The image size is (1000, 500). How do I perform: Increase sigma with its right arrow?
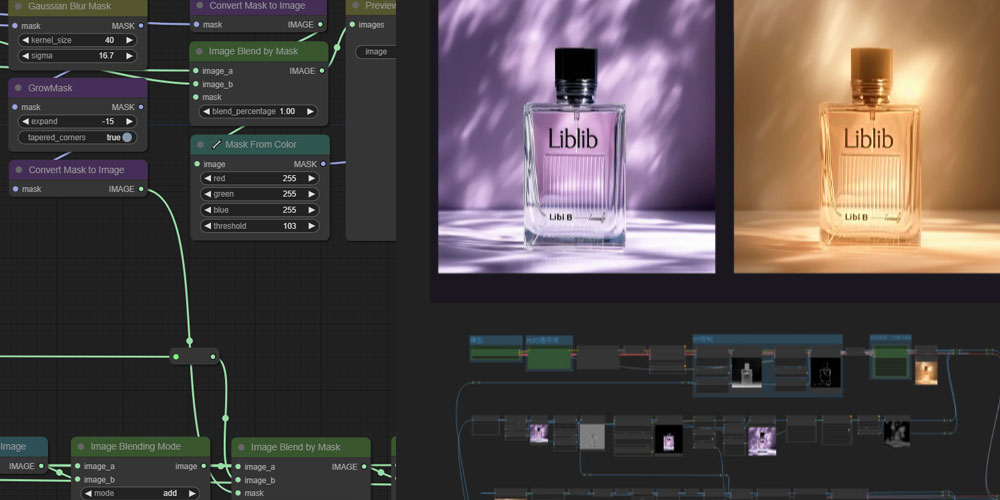[129, 56]
